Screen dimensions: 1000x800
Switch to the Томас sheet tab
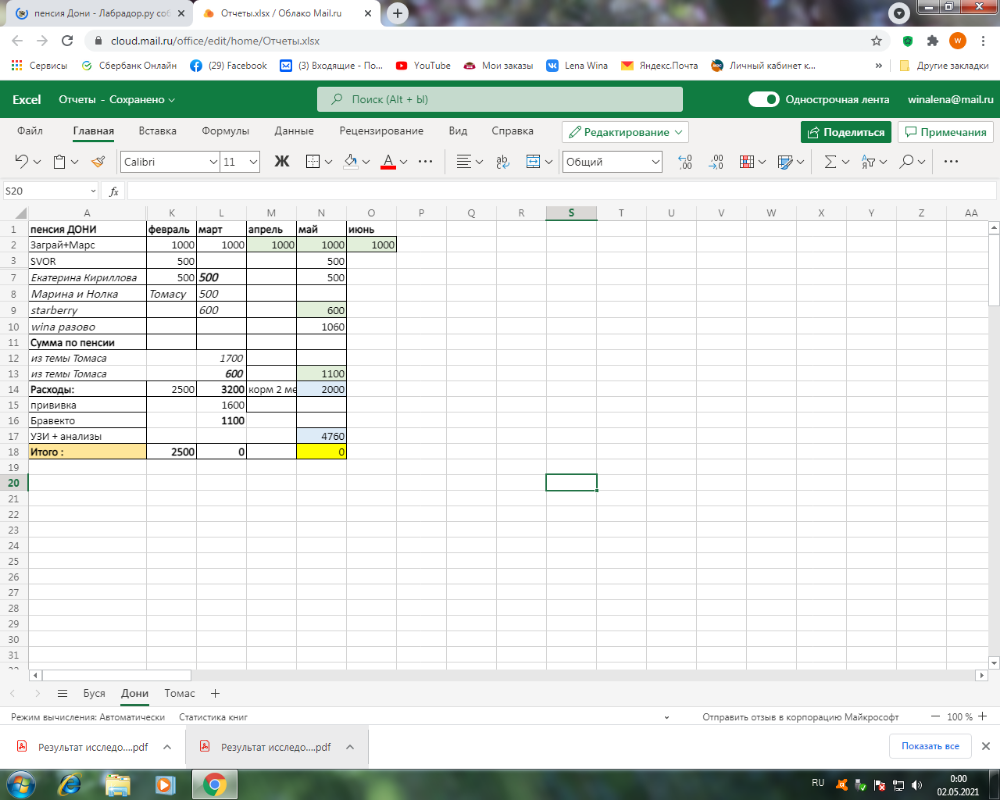coord(180,693)
